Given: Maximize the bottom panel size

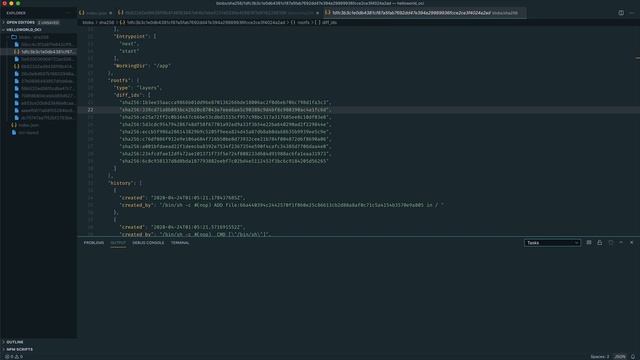Looking at the screenshot, I should point(621,242).
